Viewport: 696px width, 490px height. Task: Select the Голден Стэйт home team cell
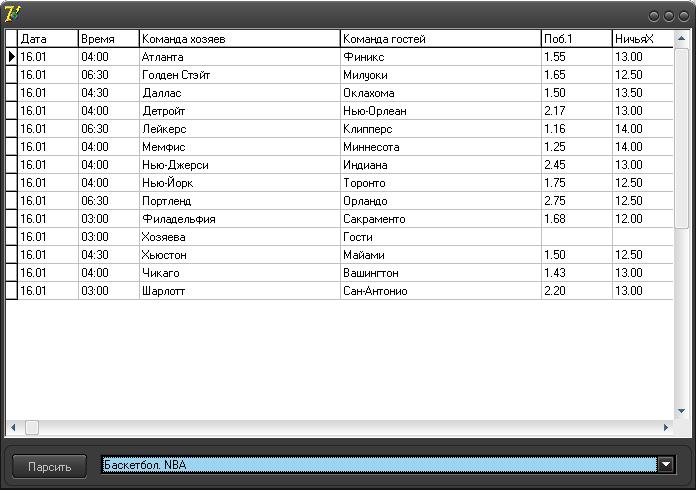(239, 75)
